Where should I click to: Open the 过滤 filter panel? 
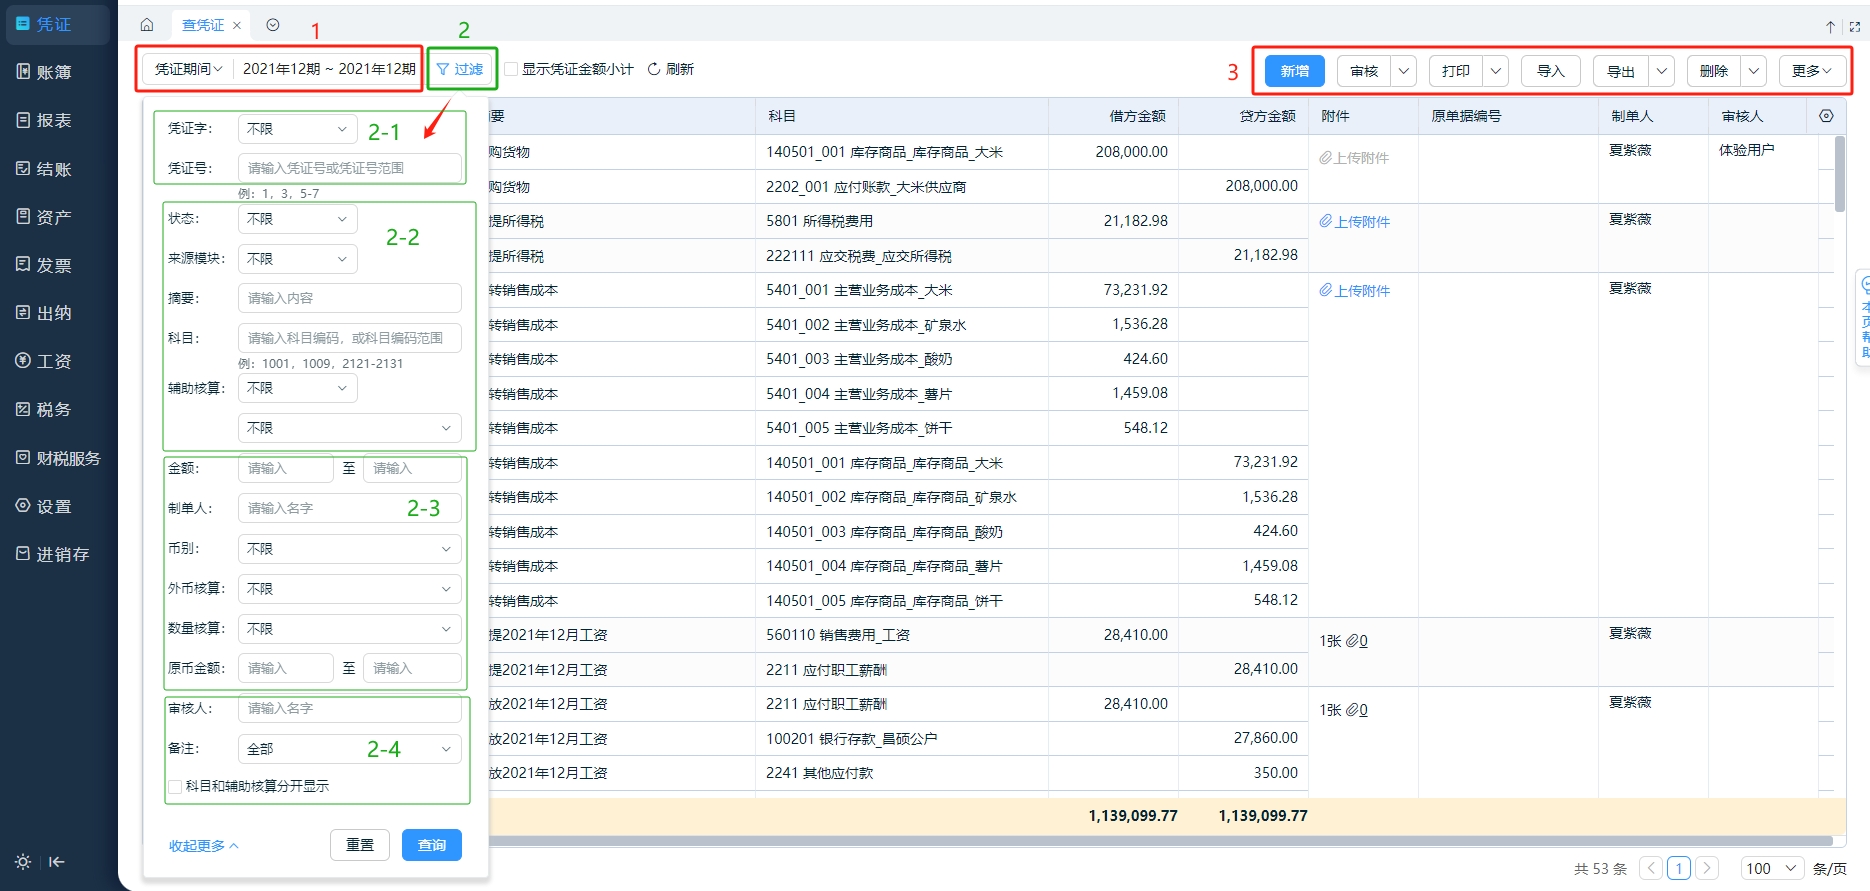coord(460,69)
